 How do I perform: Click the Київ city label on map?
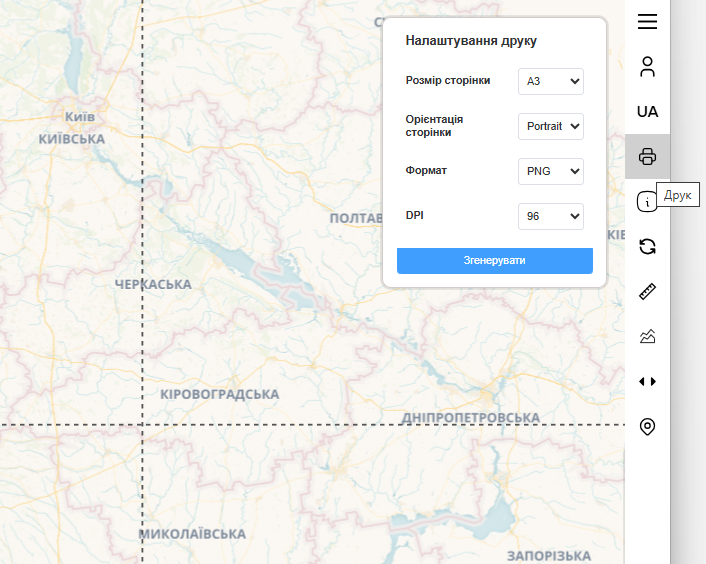pos(79,116)
